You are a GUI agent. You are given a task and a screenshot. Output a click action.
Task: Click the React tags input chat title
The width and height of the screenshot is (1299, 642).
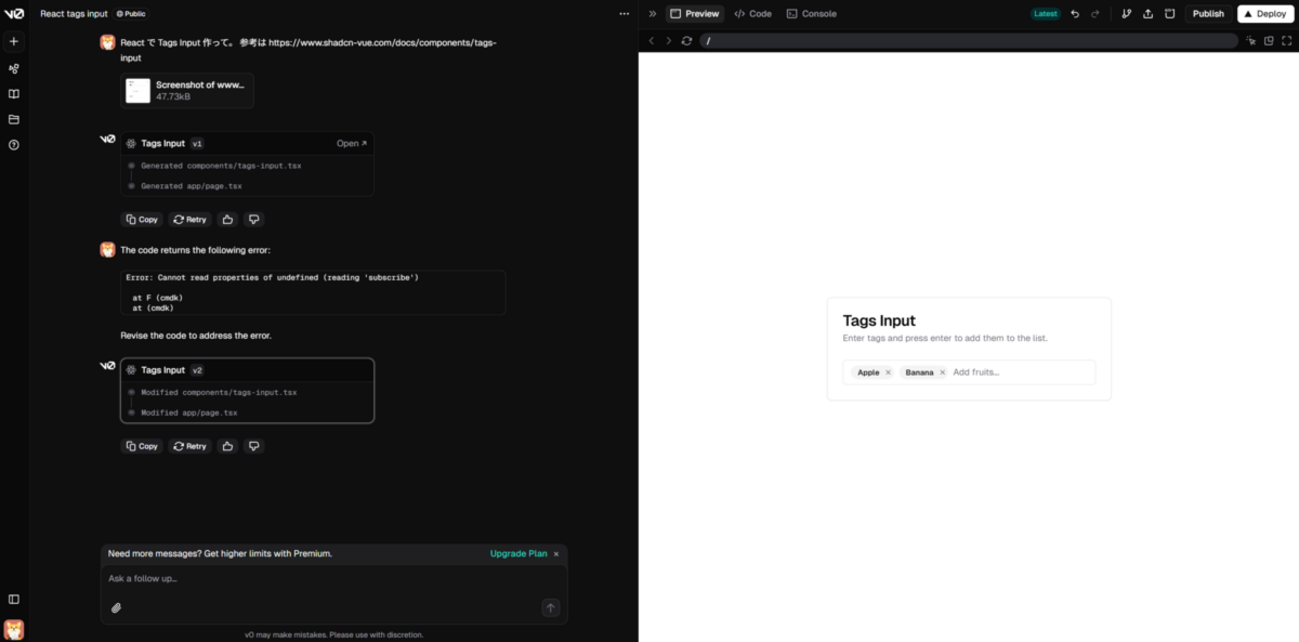coord(74,14)
